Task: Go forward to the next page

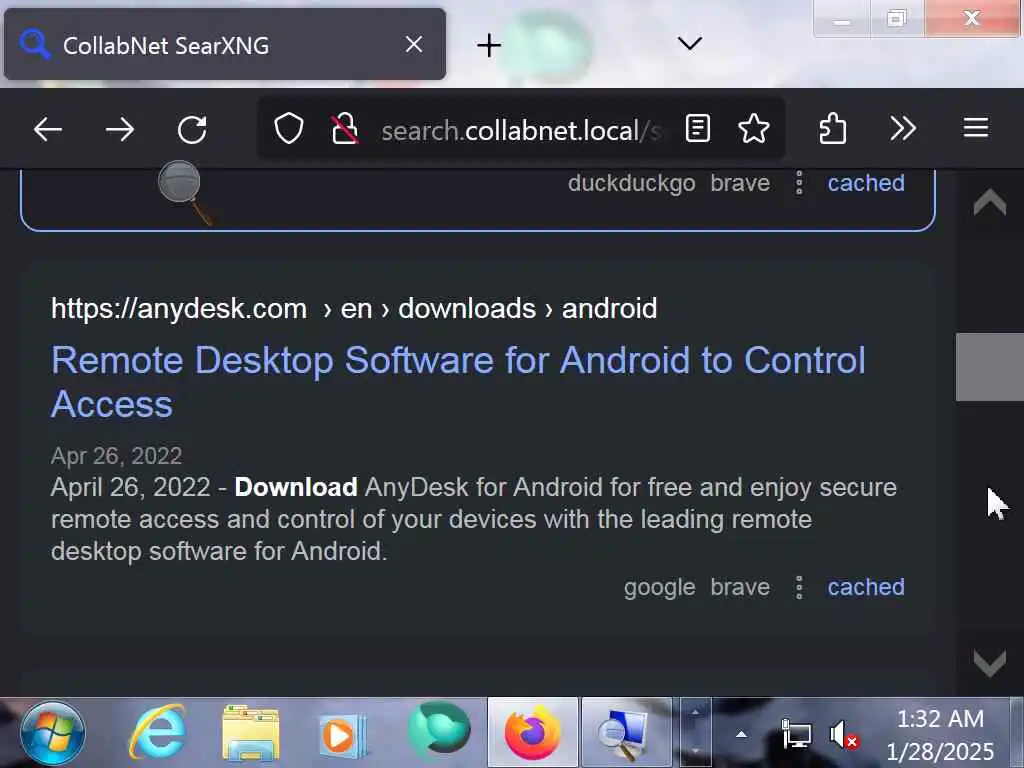Action: [120, 129]
